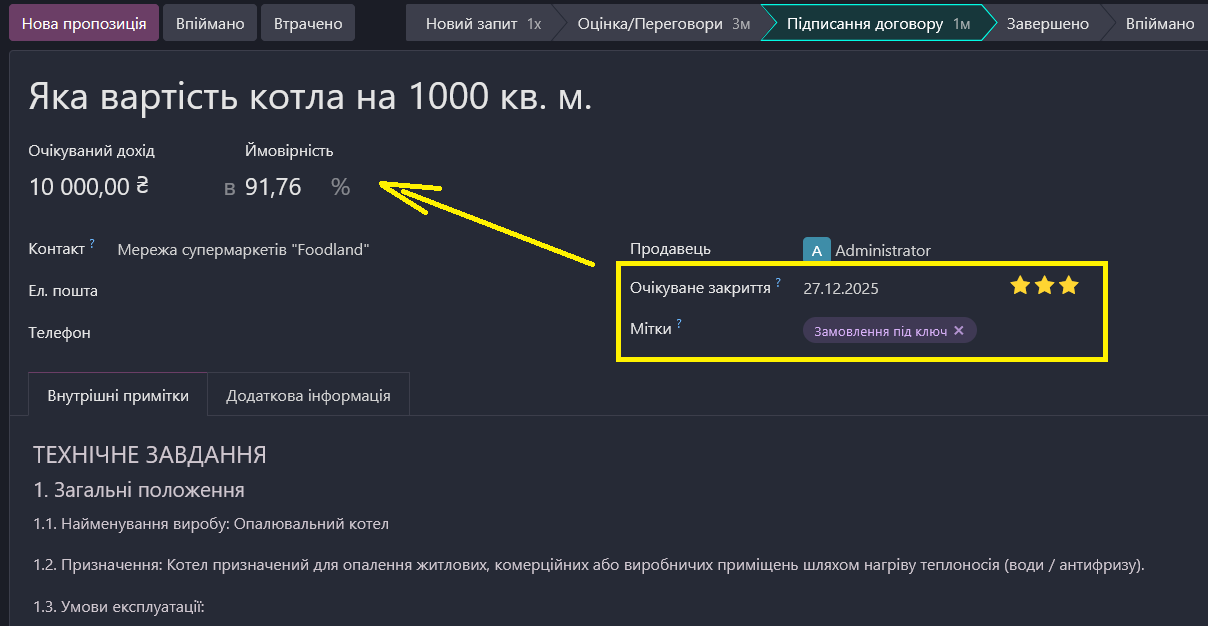Mark the opportunity lost with Втрачено
1208x626 pixels.
(307, 21)
